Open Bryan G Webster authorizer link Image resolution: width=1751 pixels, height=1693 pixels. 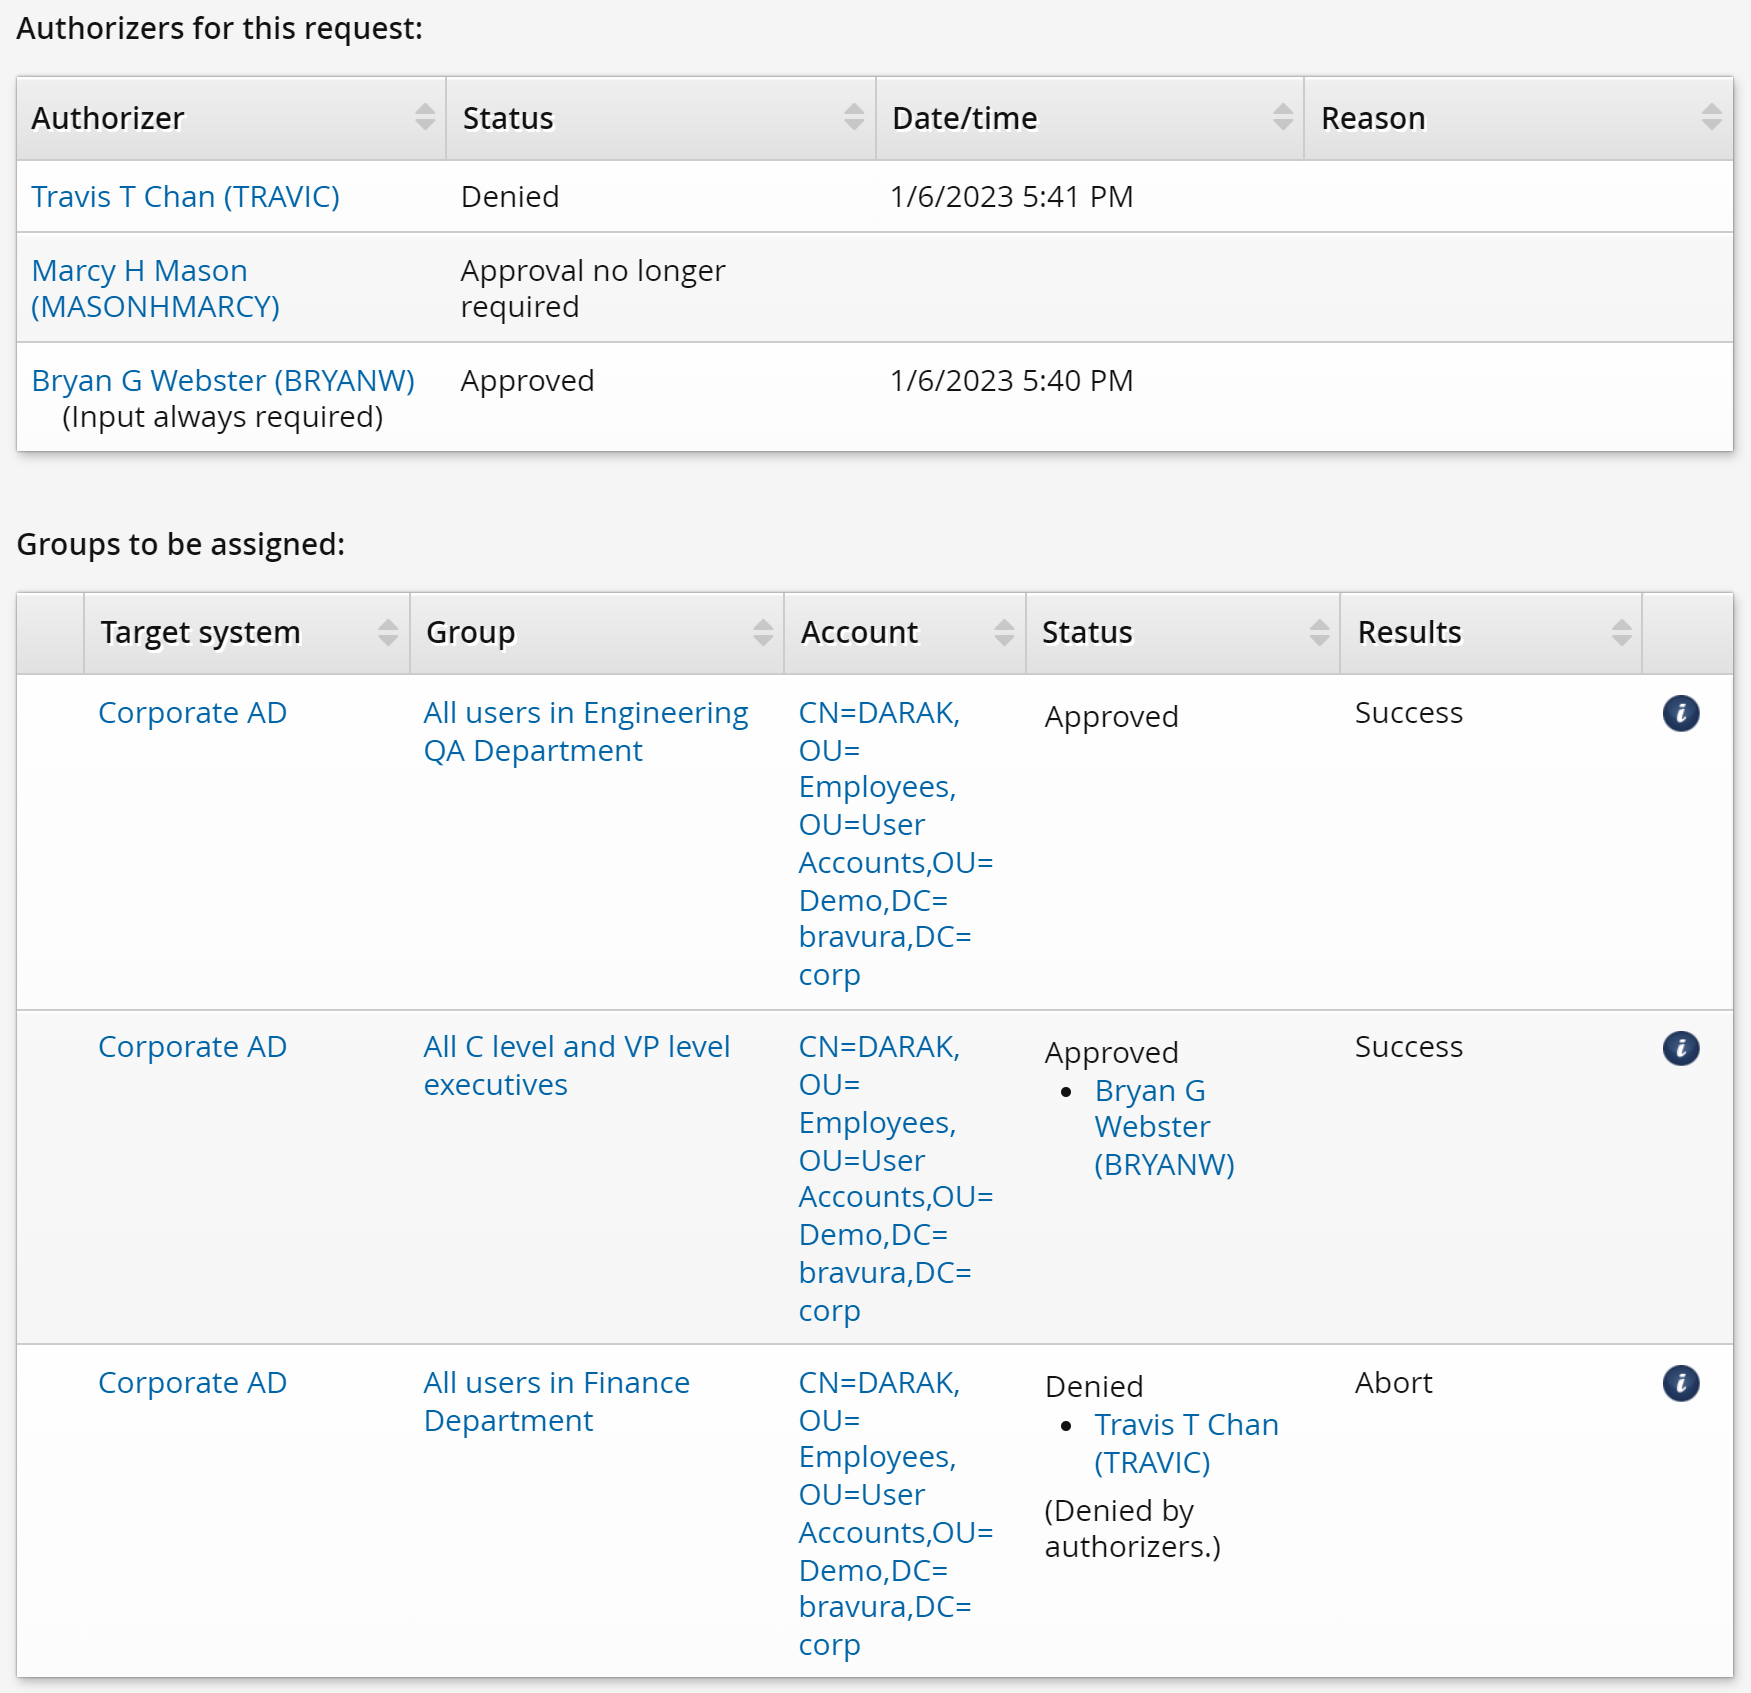click(222, 381)
